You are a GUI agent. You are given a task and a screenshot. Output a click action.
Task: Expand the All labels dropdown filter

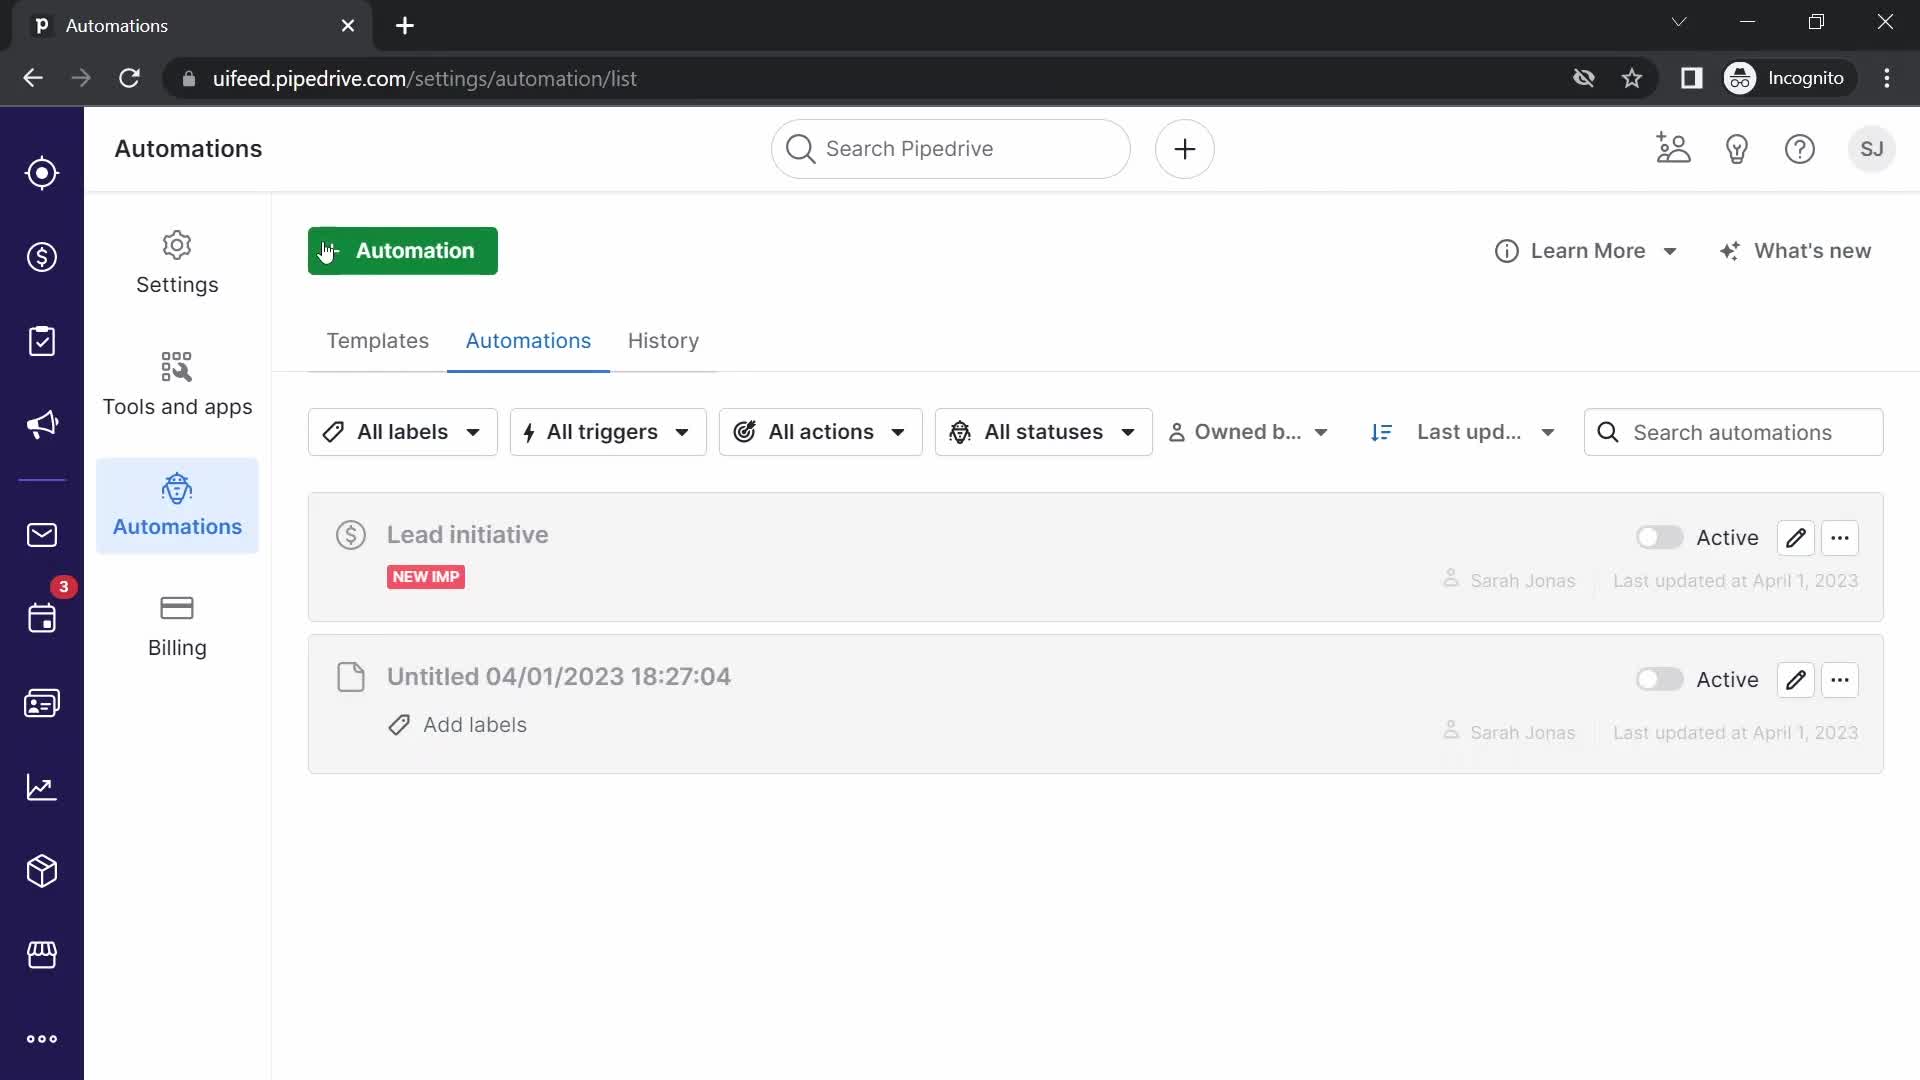(x=401, y=431)
